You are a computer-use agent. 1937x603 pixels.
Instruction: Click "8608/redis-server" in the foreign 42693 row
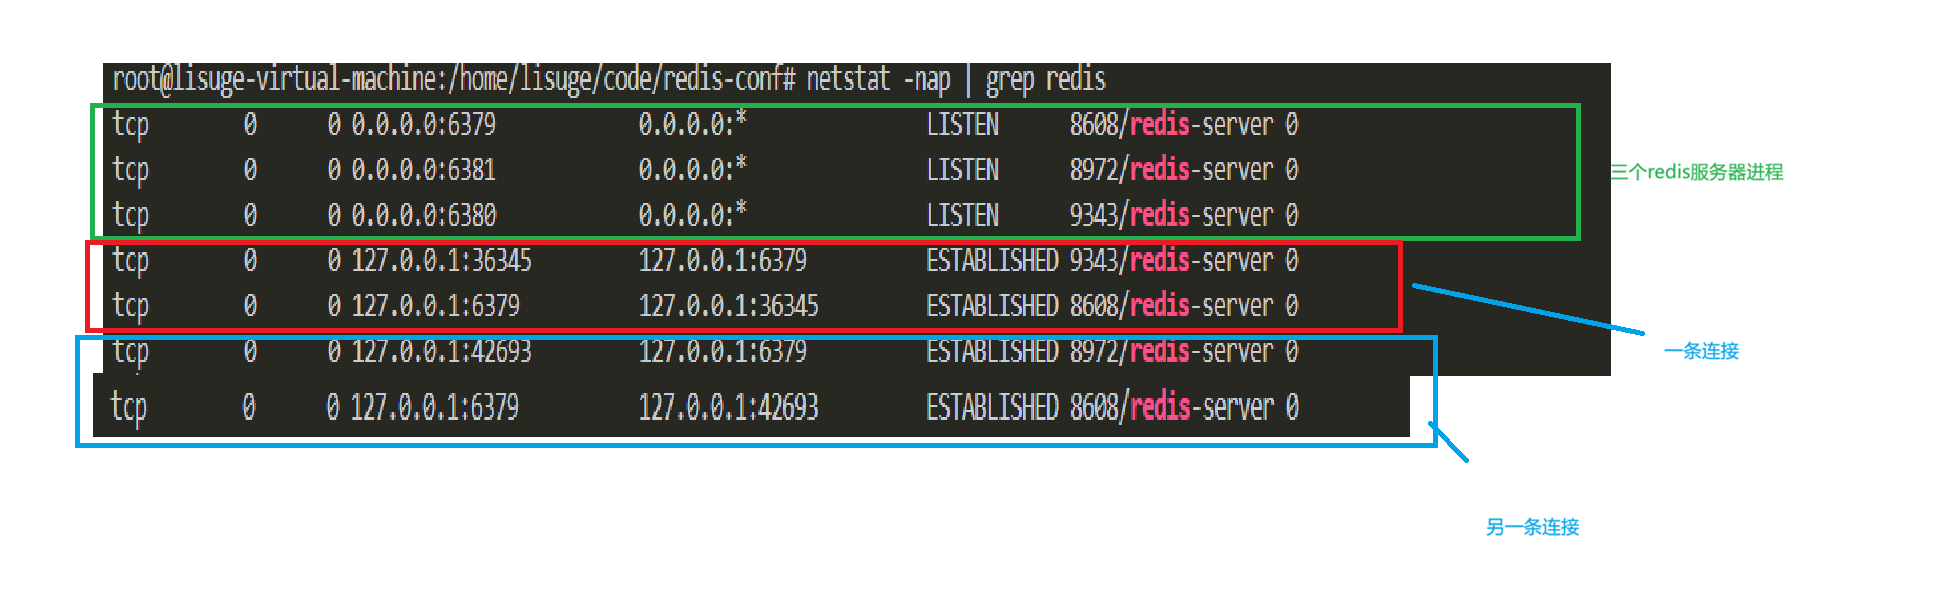[1172, 407]
